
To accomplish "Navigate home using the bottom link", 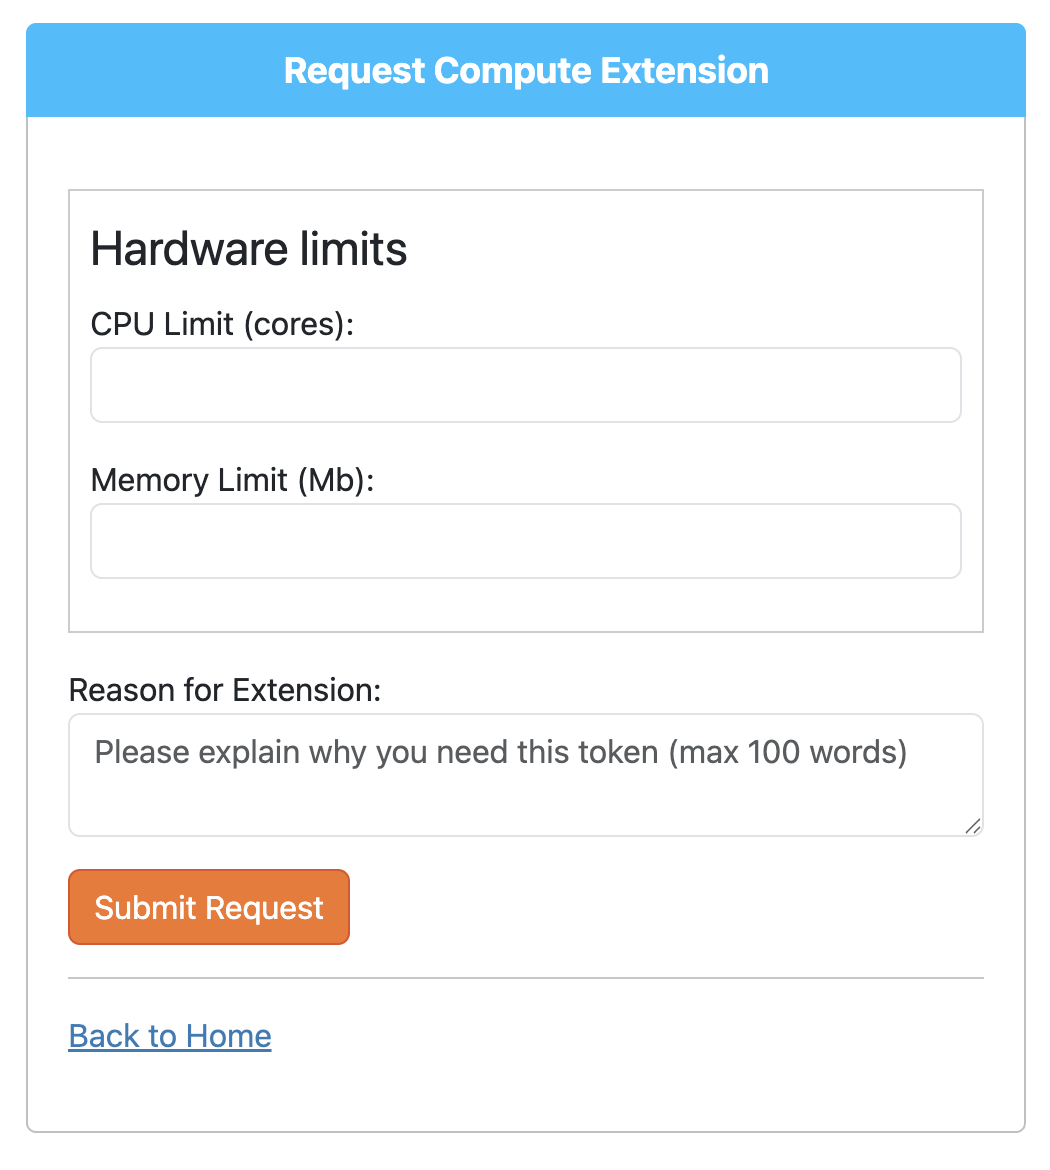I will point(169,1036).
